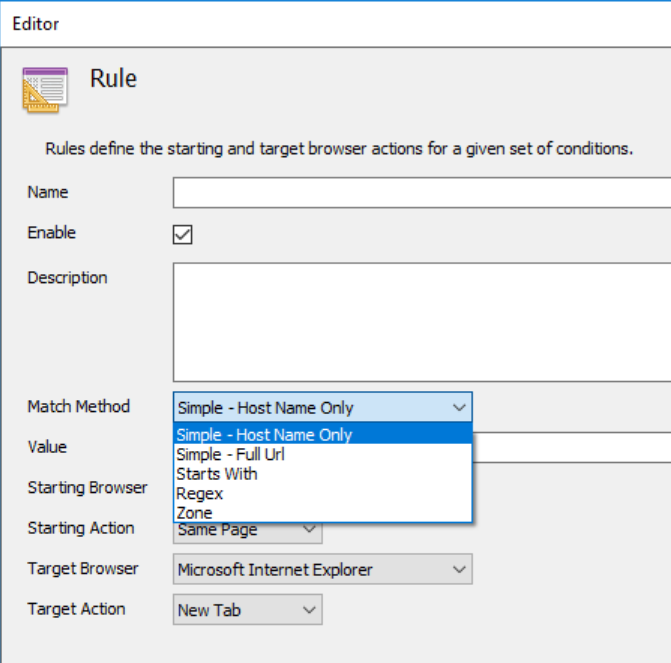Image resolution: width=671 pixels, height=663 pixels.
Task: Click the Value input field
Action: click(x=570, y=447)
